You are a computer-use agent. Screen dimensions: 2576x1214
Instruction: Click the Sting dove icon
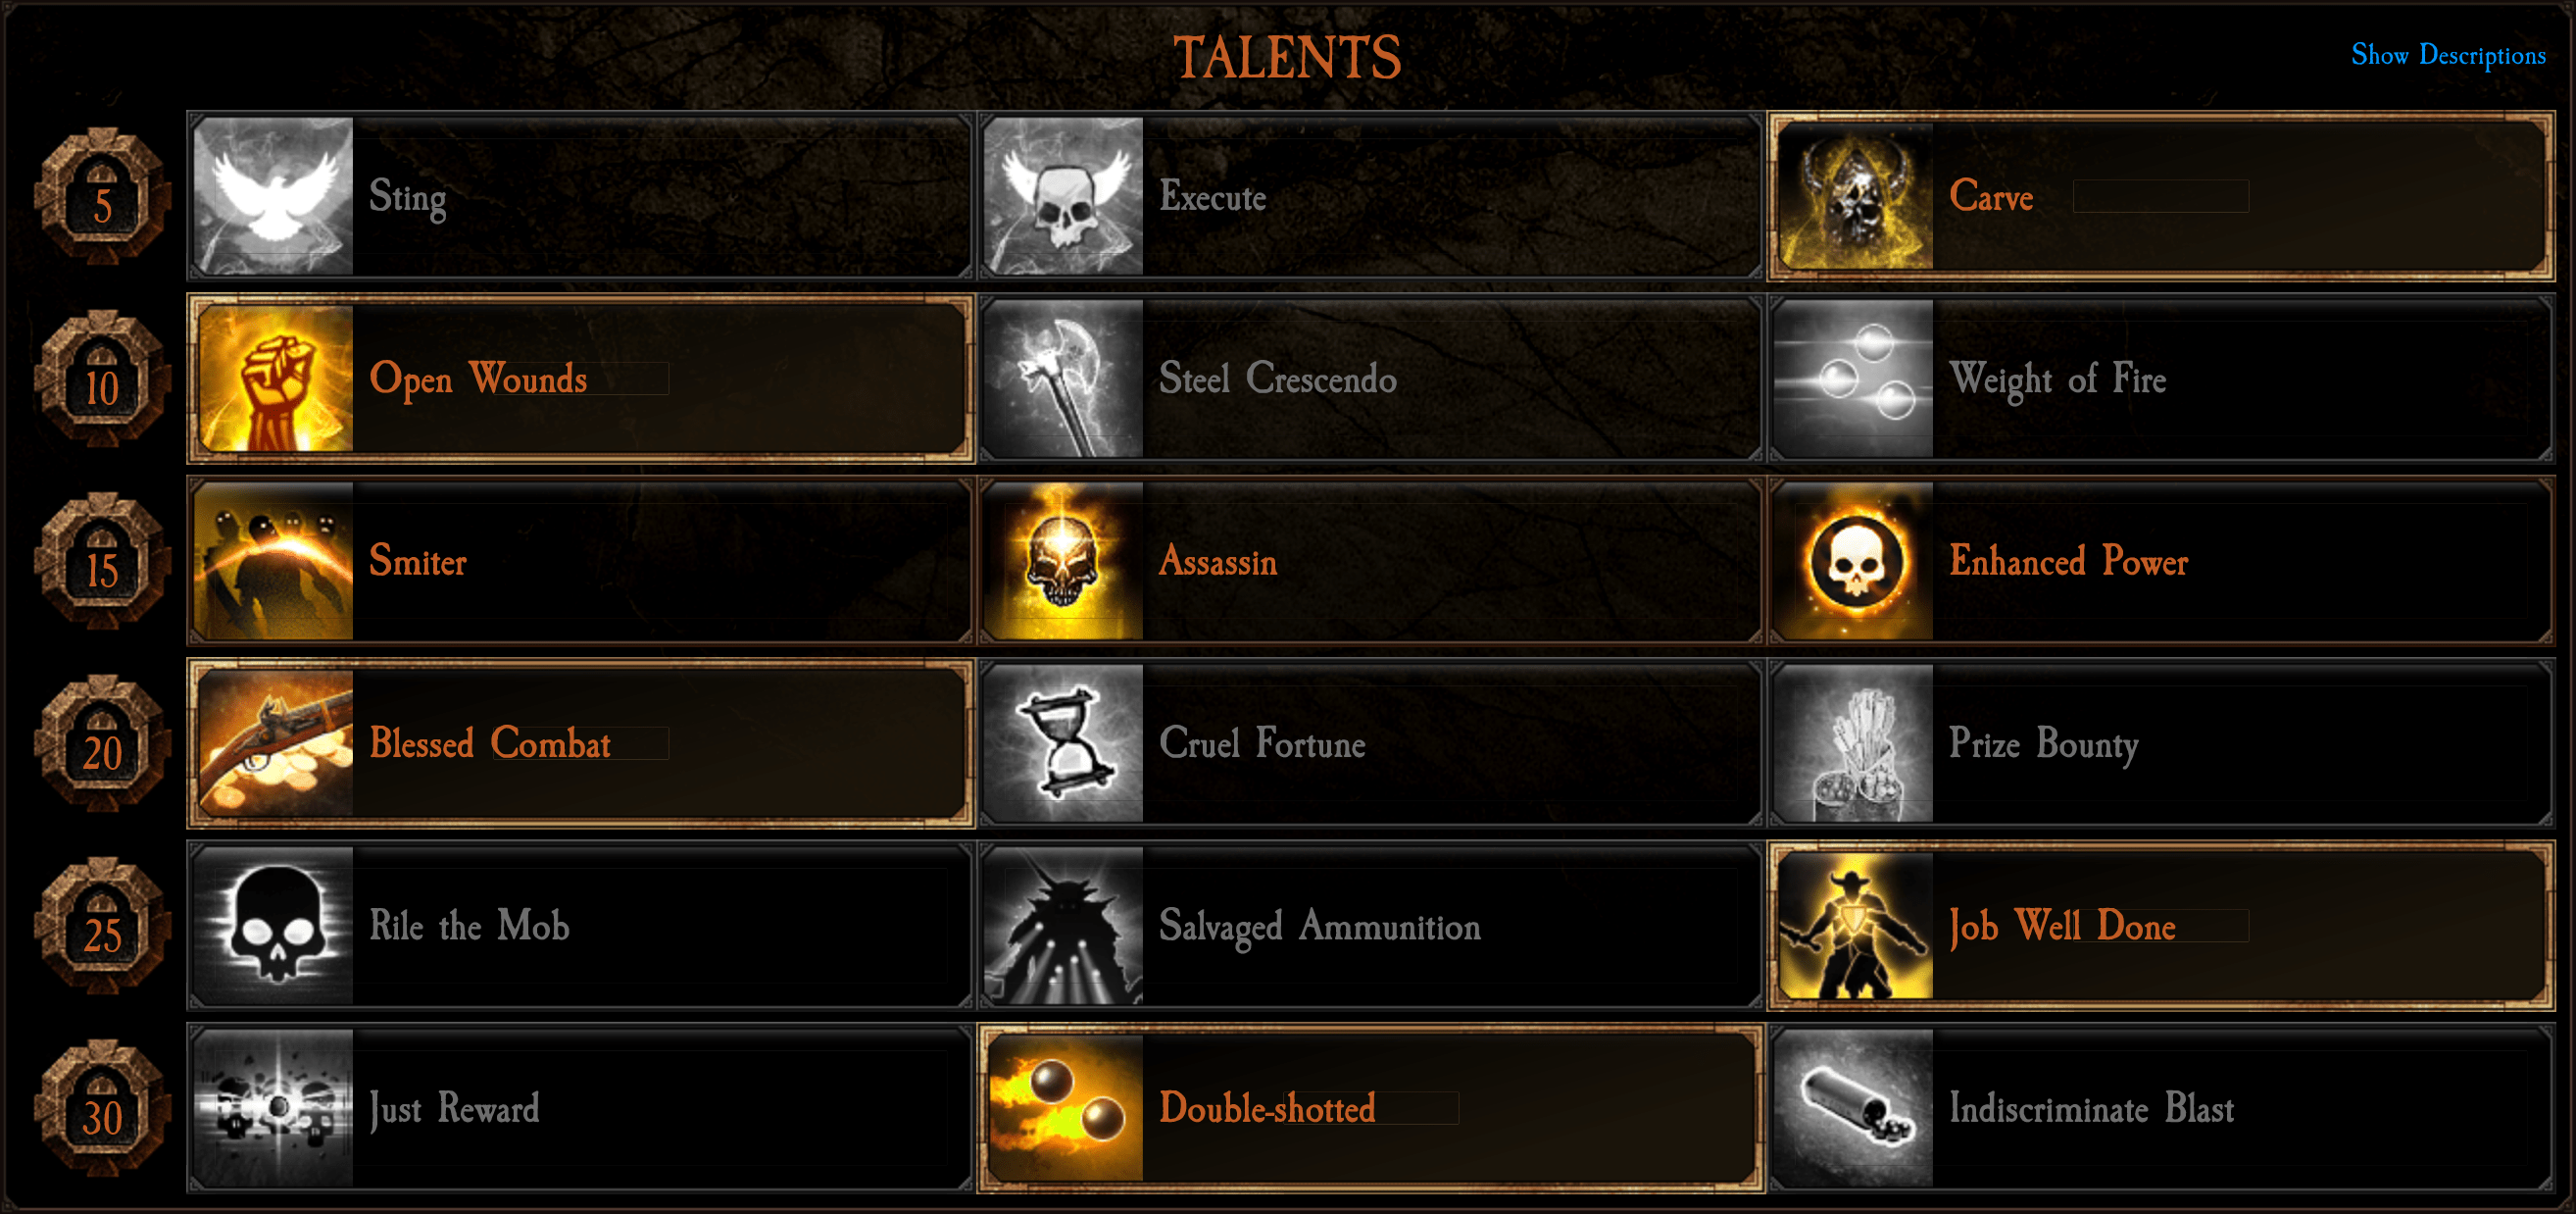[273, 196]
